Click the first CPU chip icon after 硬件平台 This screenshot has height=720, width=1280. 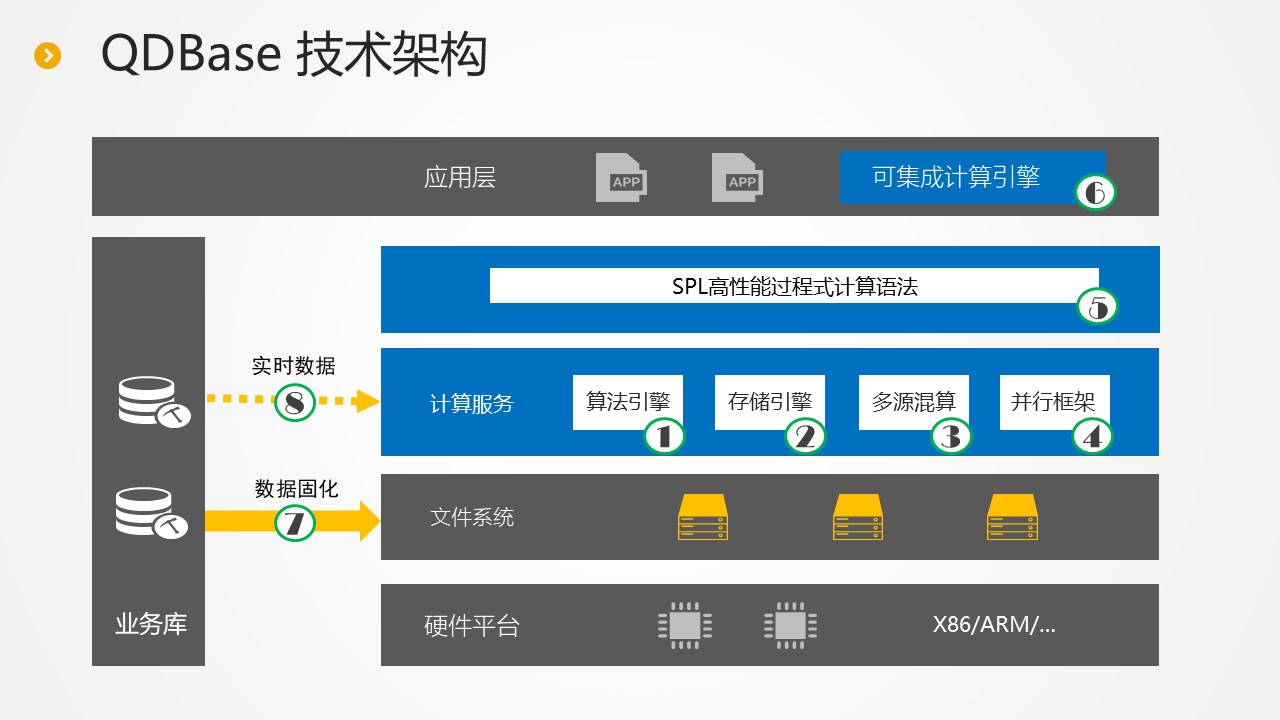coord(685,625)
